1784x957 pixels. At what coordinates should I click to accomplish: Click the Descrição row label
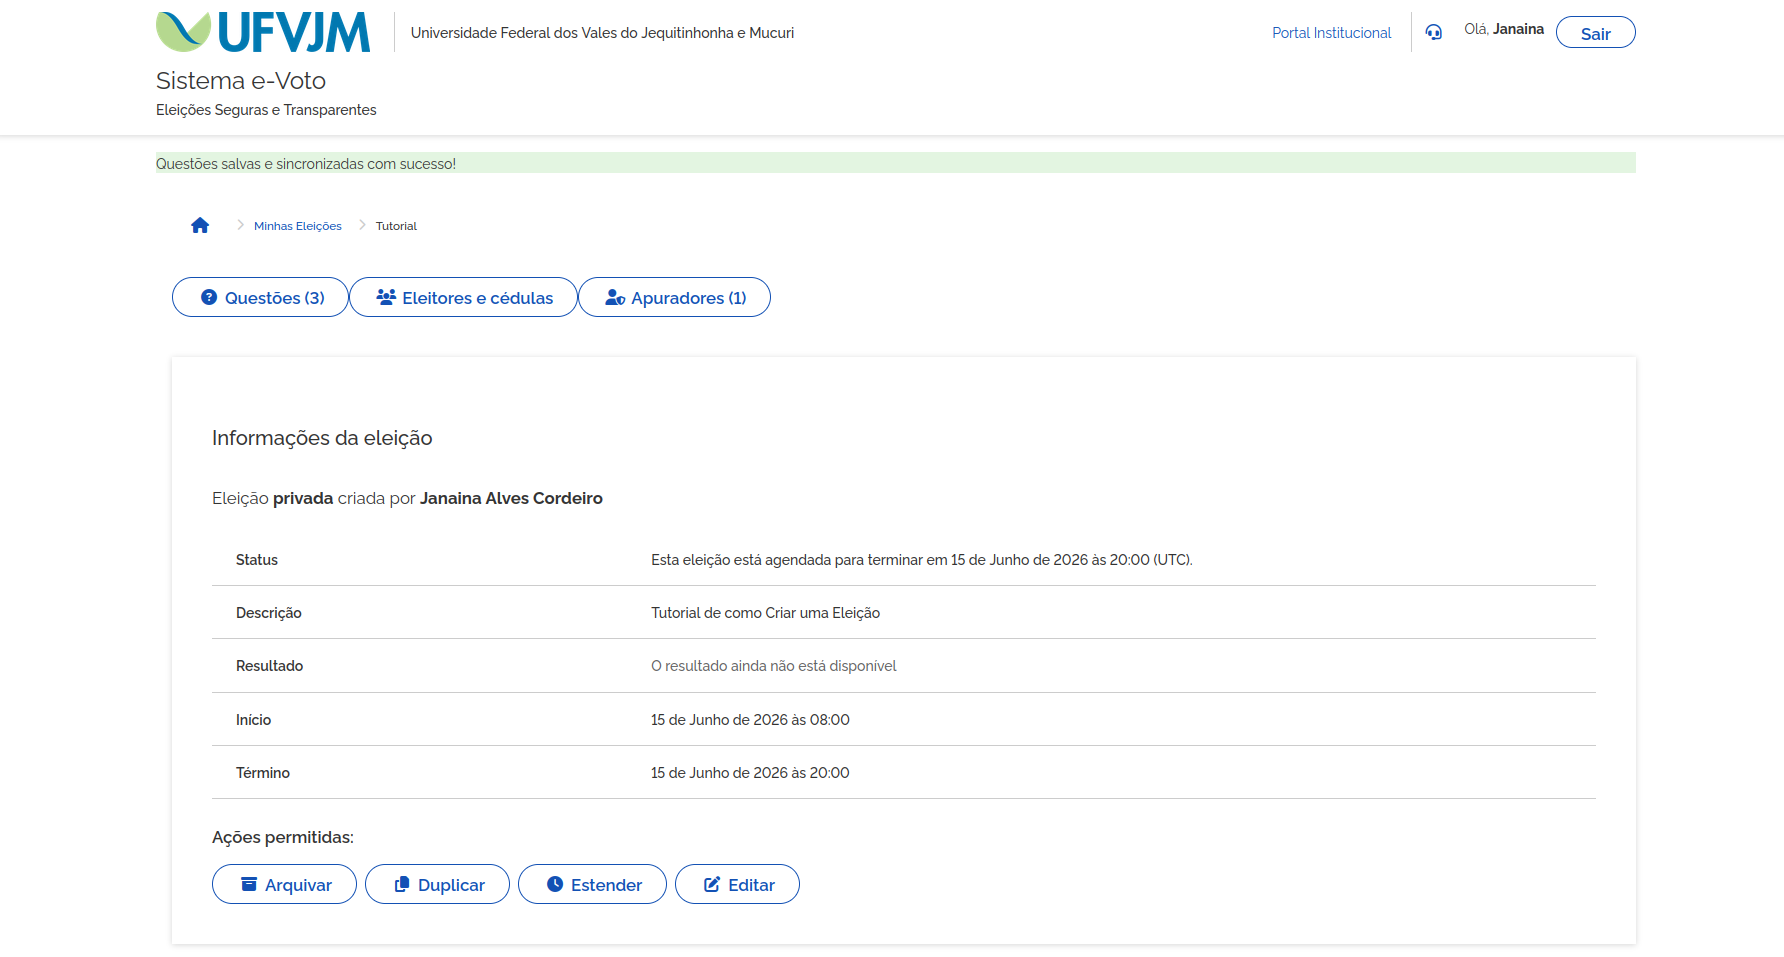point(269,613)
